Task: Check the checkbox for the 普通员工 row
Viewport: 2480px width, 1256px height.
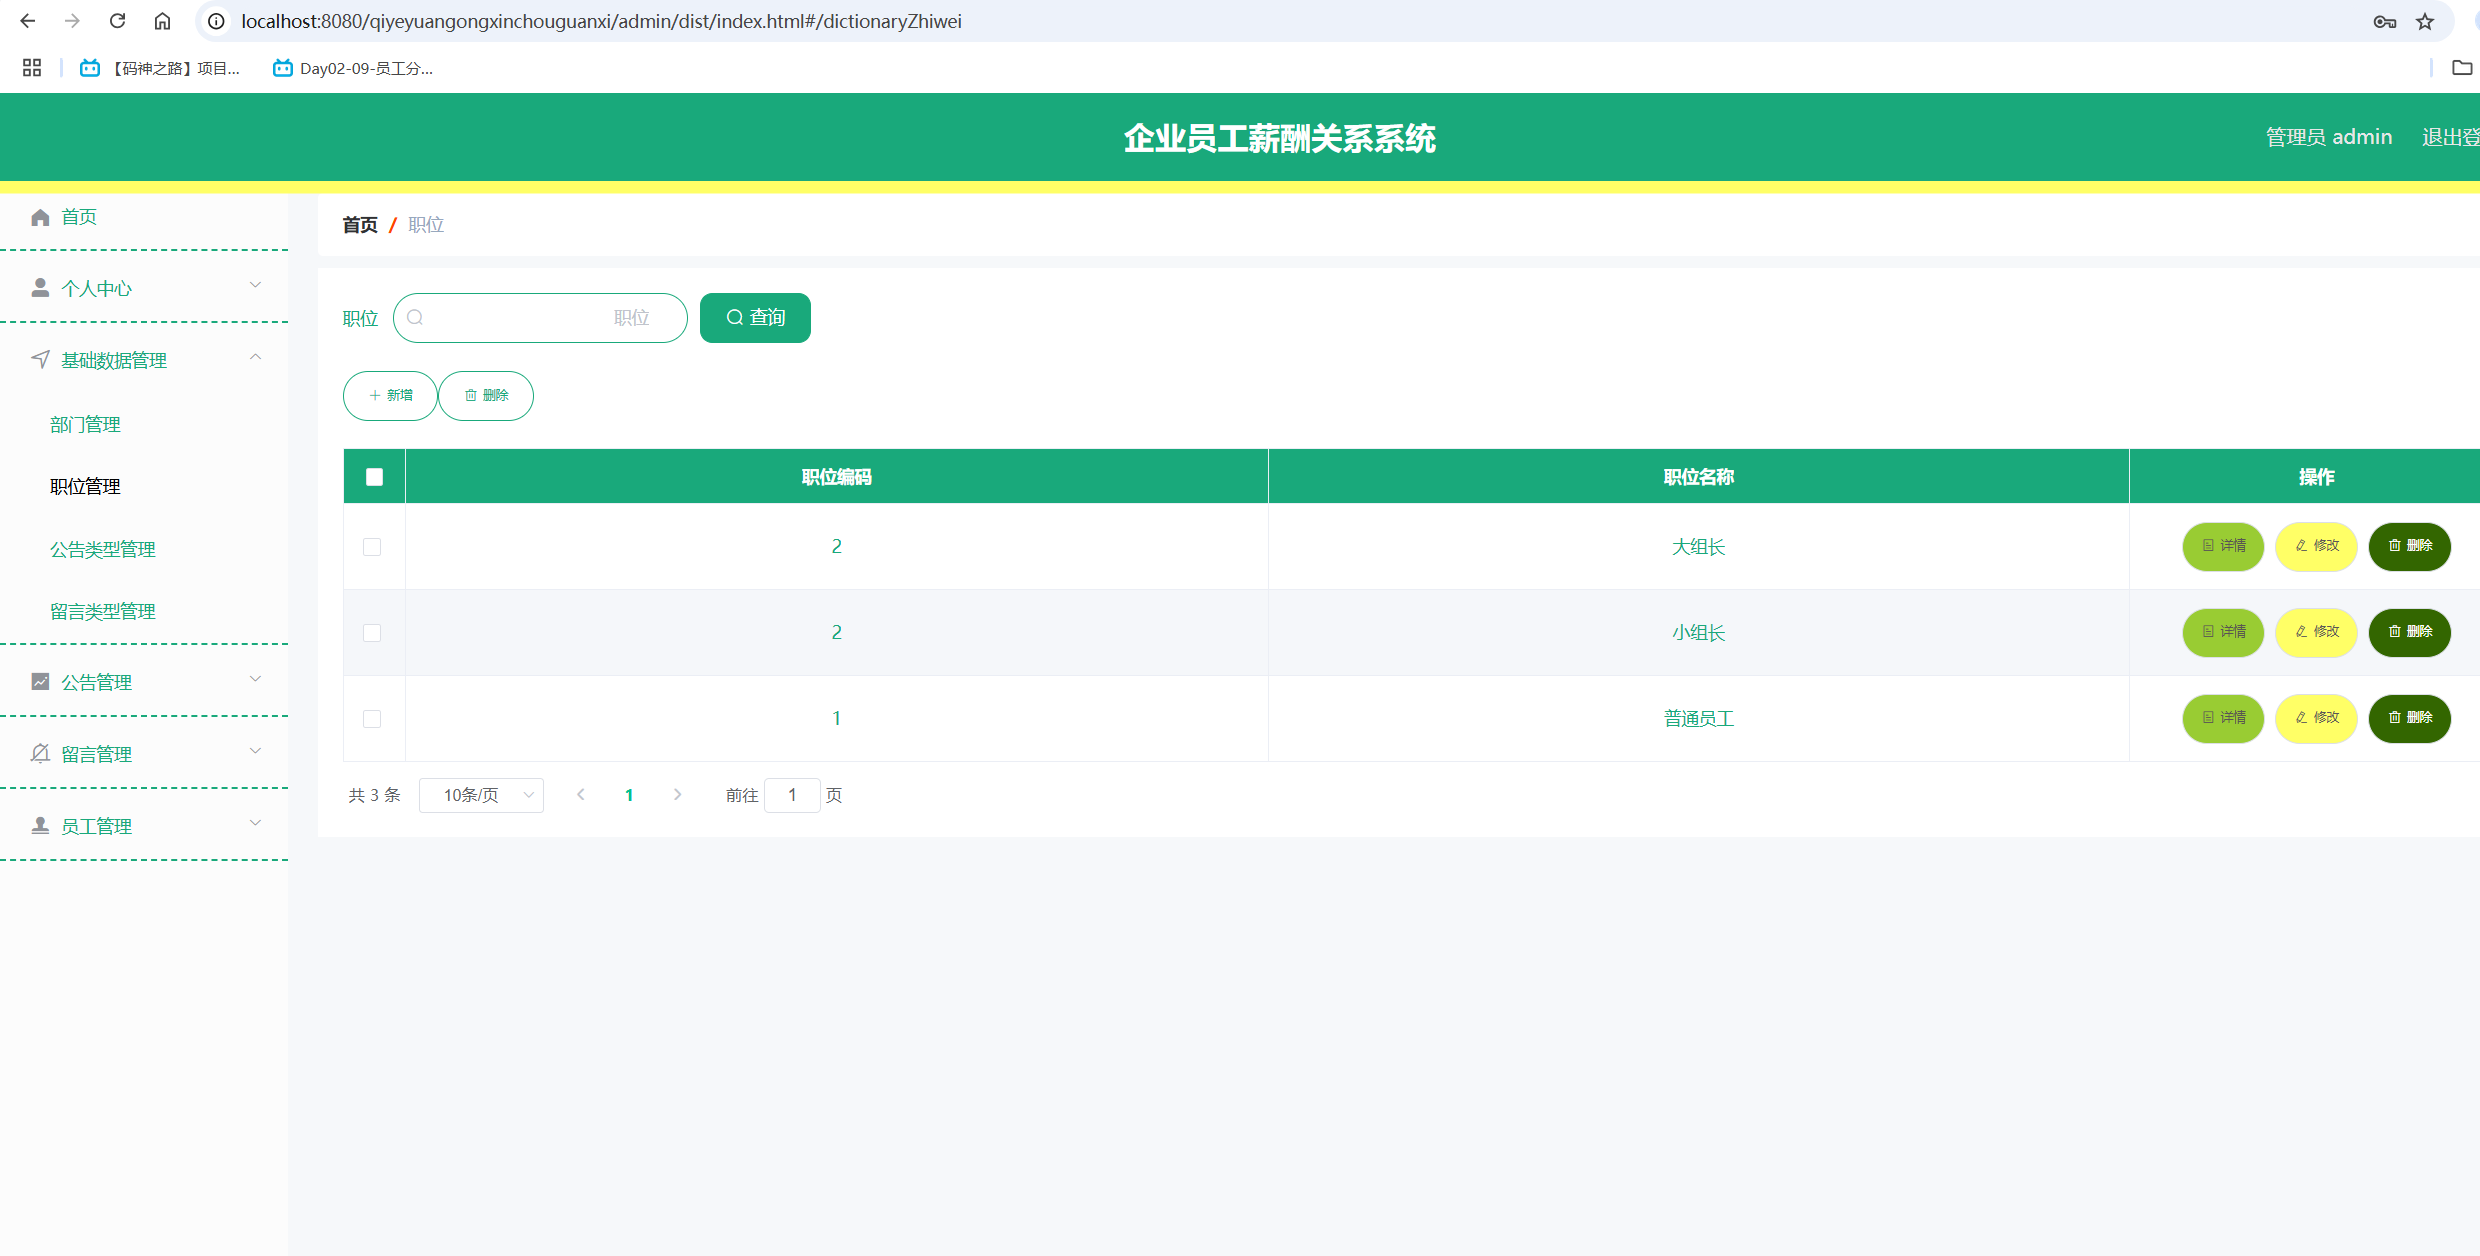Action: click(372, 719)
